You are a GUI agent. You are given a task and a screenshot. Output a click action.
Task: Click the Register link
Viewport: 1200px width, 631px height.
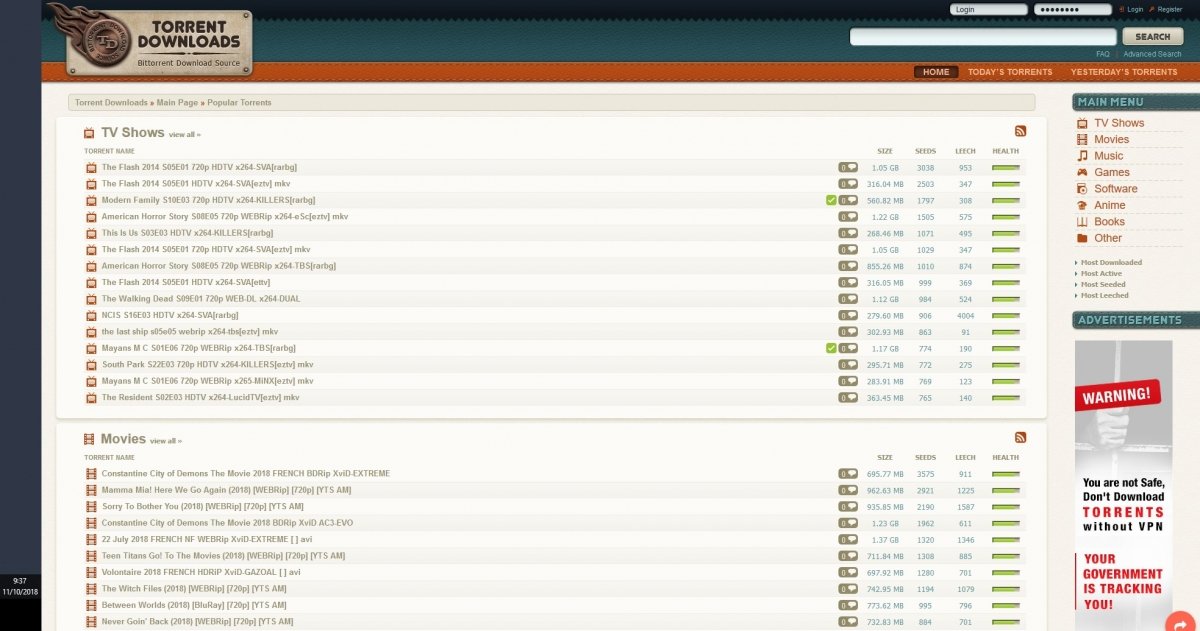click(1170, 9)
